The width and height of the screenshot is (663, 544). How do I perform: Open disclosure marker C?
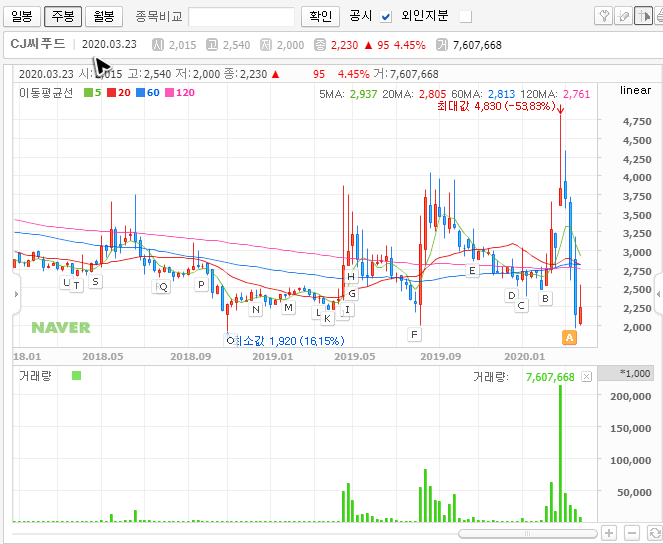pyautogui.click(x=521, y=305)
